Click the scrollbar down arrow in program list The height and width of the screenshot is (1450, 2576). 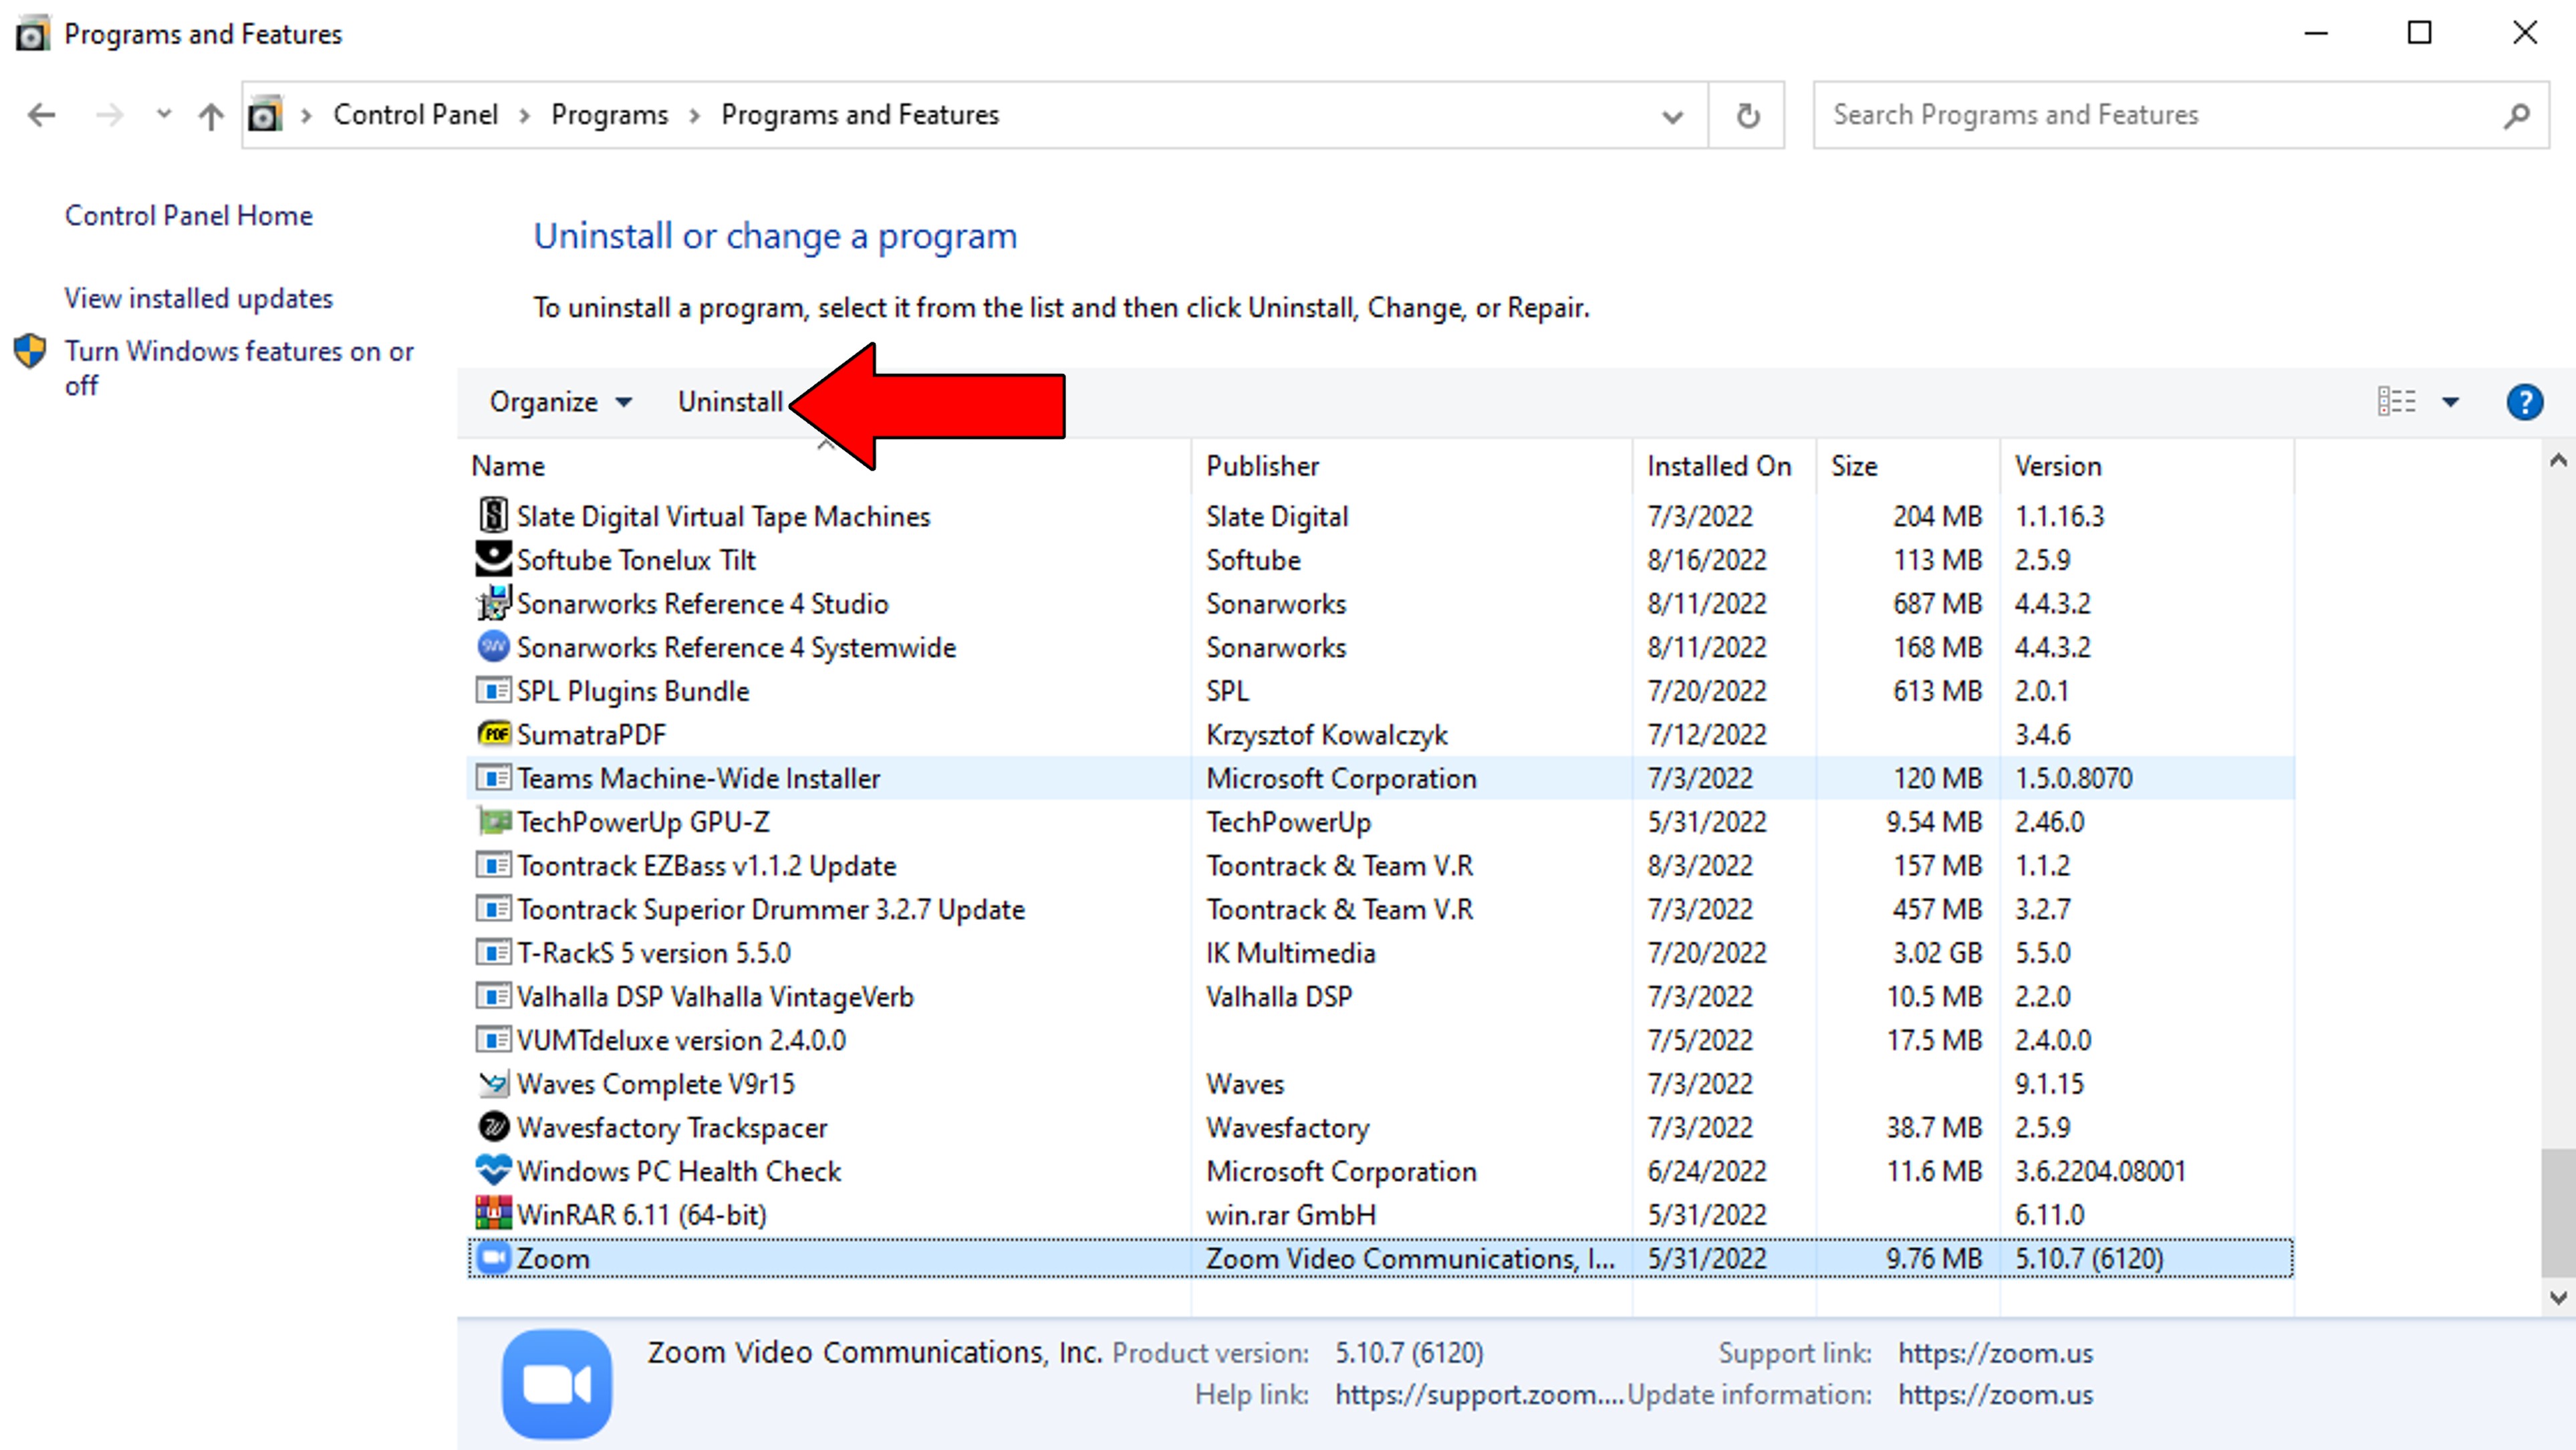[2558, 1298]
